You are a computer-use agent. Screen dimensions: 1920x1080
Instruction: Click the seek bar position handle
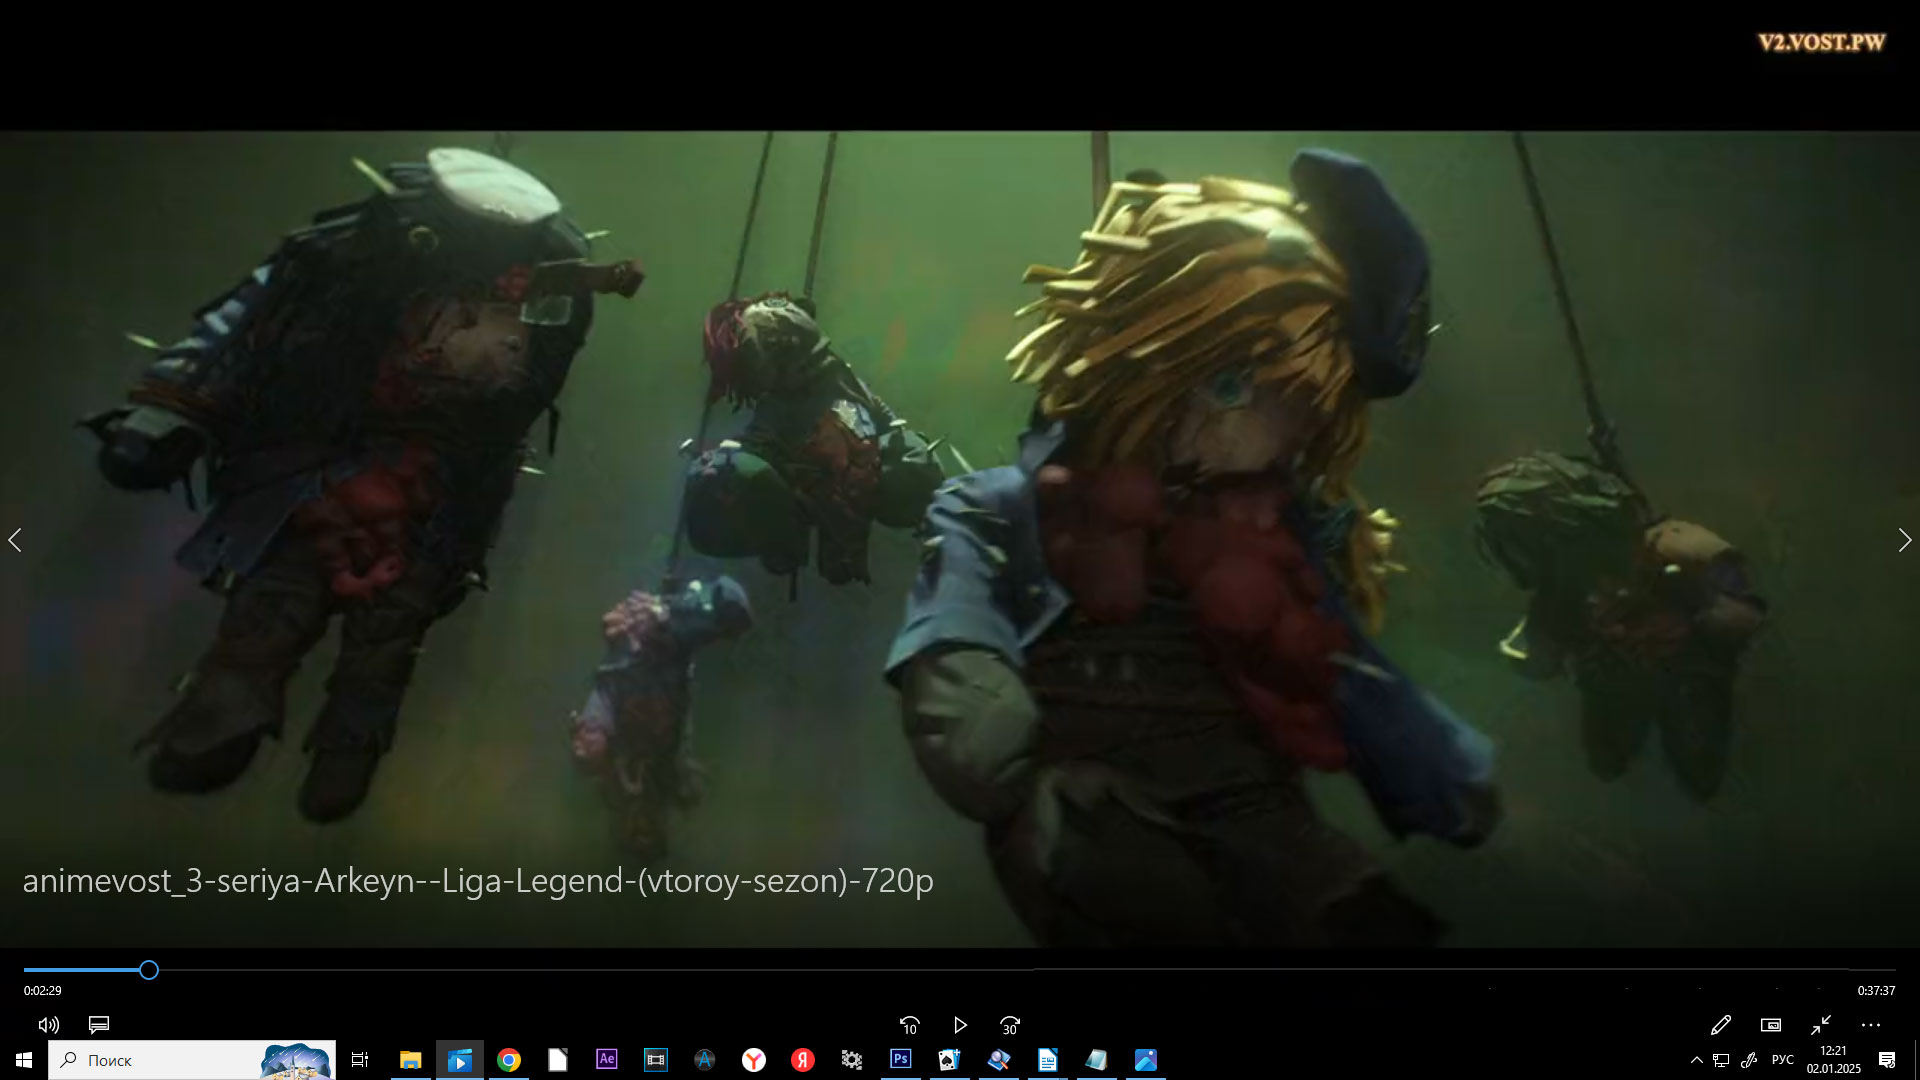[x=149, y=970]
